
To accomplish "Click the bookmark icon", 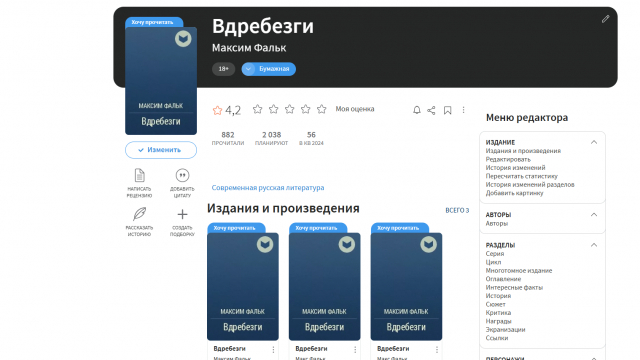I will (x=447, y=110).
